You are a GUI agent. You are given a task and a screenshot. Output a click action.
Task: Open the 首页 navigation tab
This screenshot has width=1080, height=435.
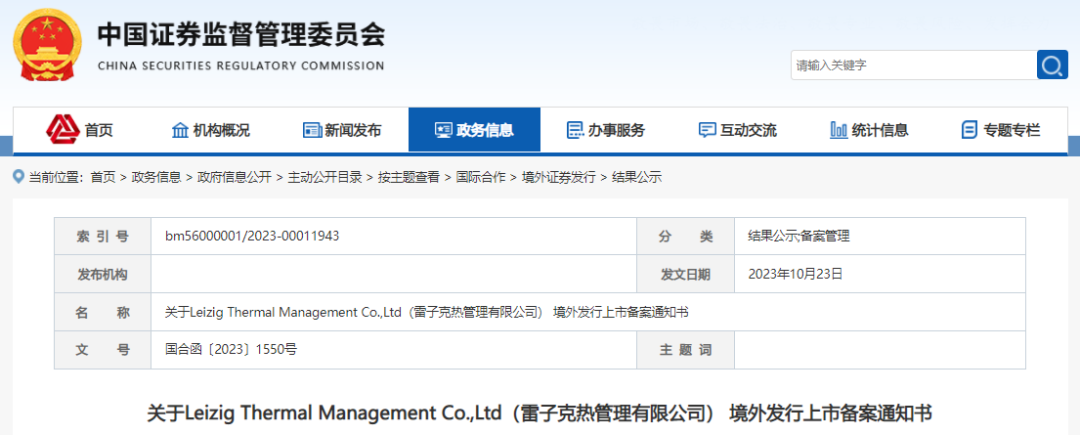tap(79, 129)
